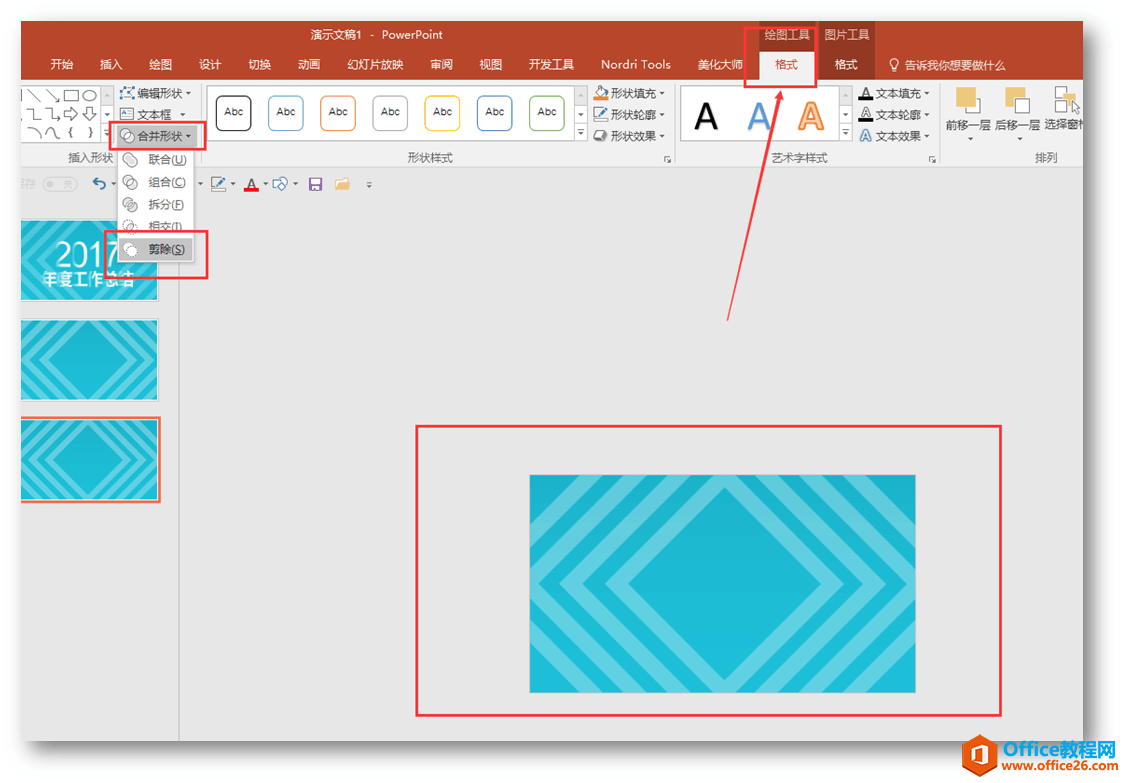Toggle the autosave 关 switch

[60, 184]
